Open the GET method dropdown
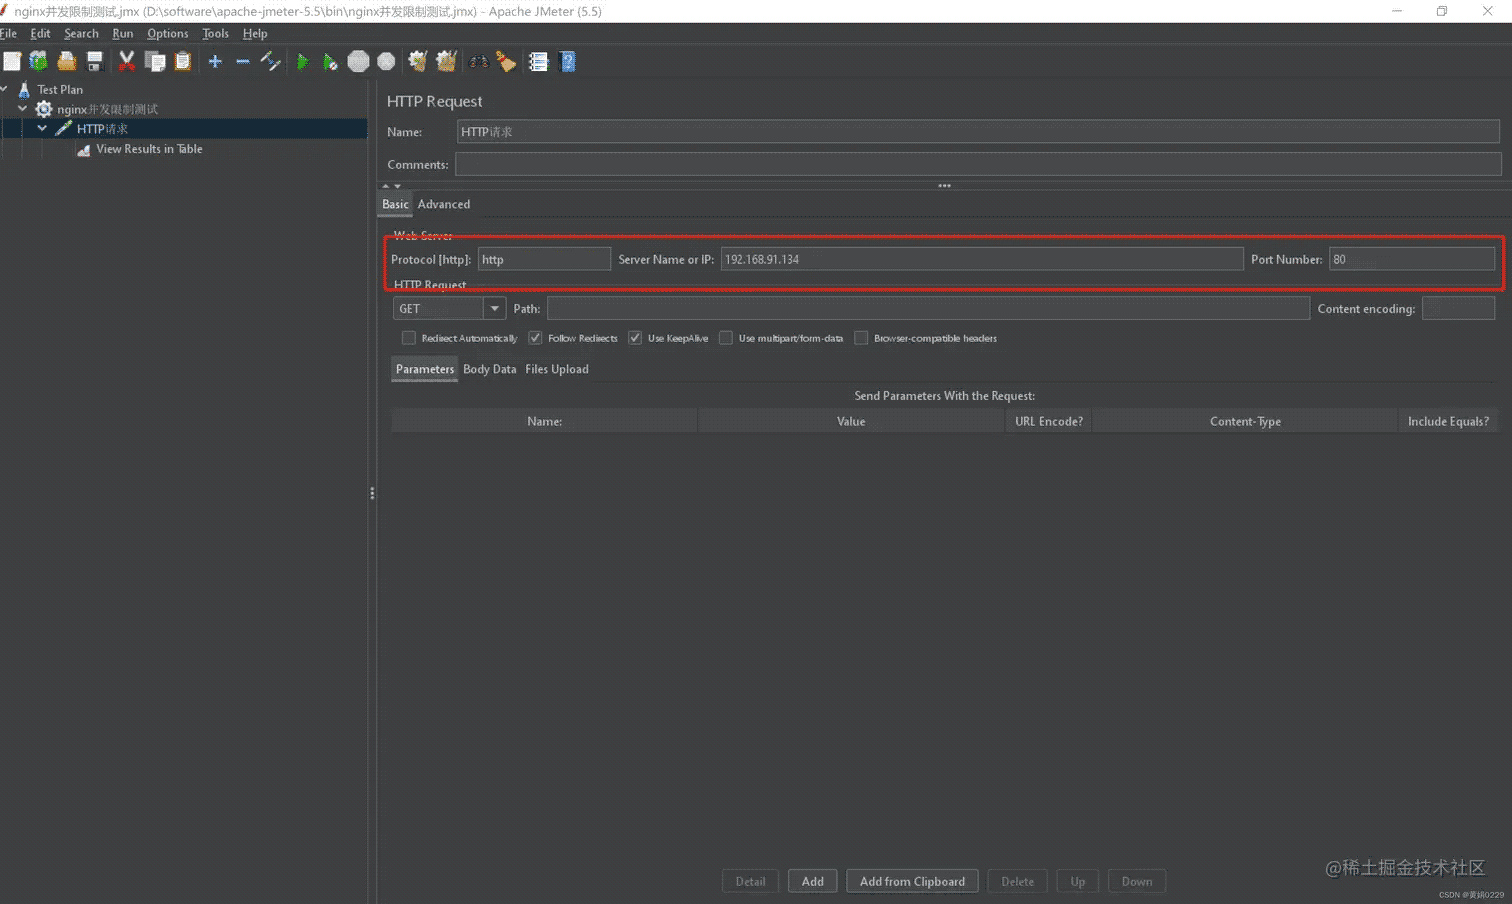Screen dimensions: 1512x904 click(x=494, y=309)
